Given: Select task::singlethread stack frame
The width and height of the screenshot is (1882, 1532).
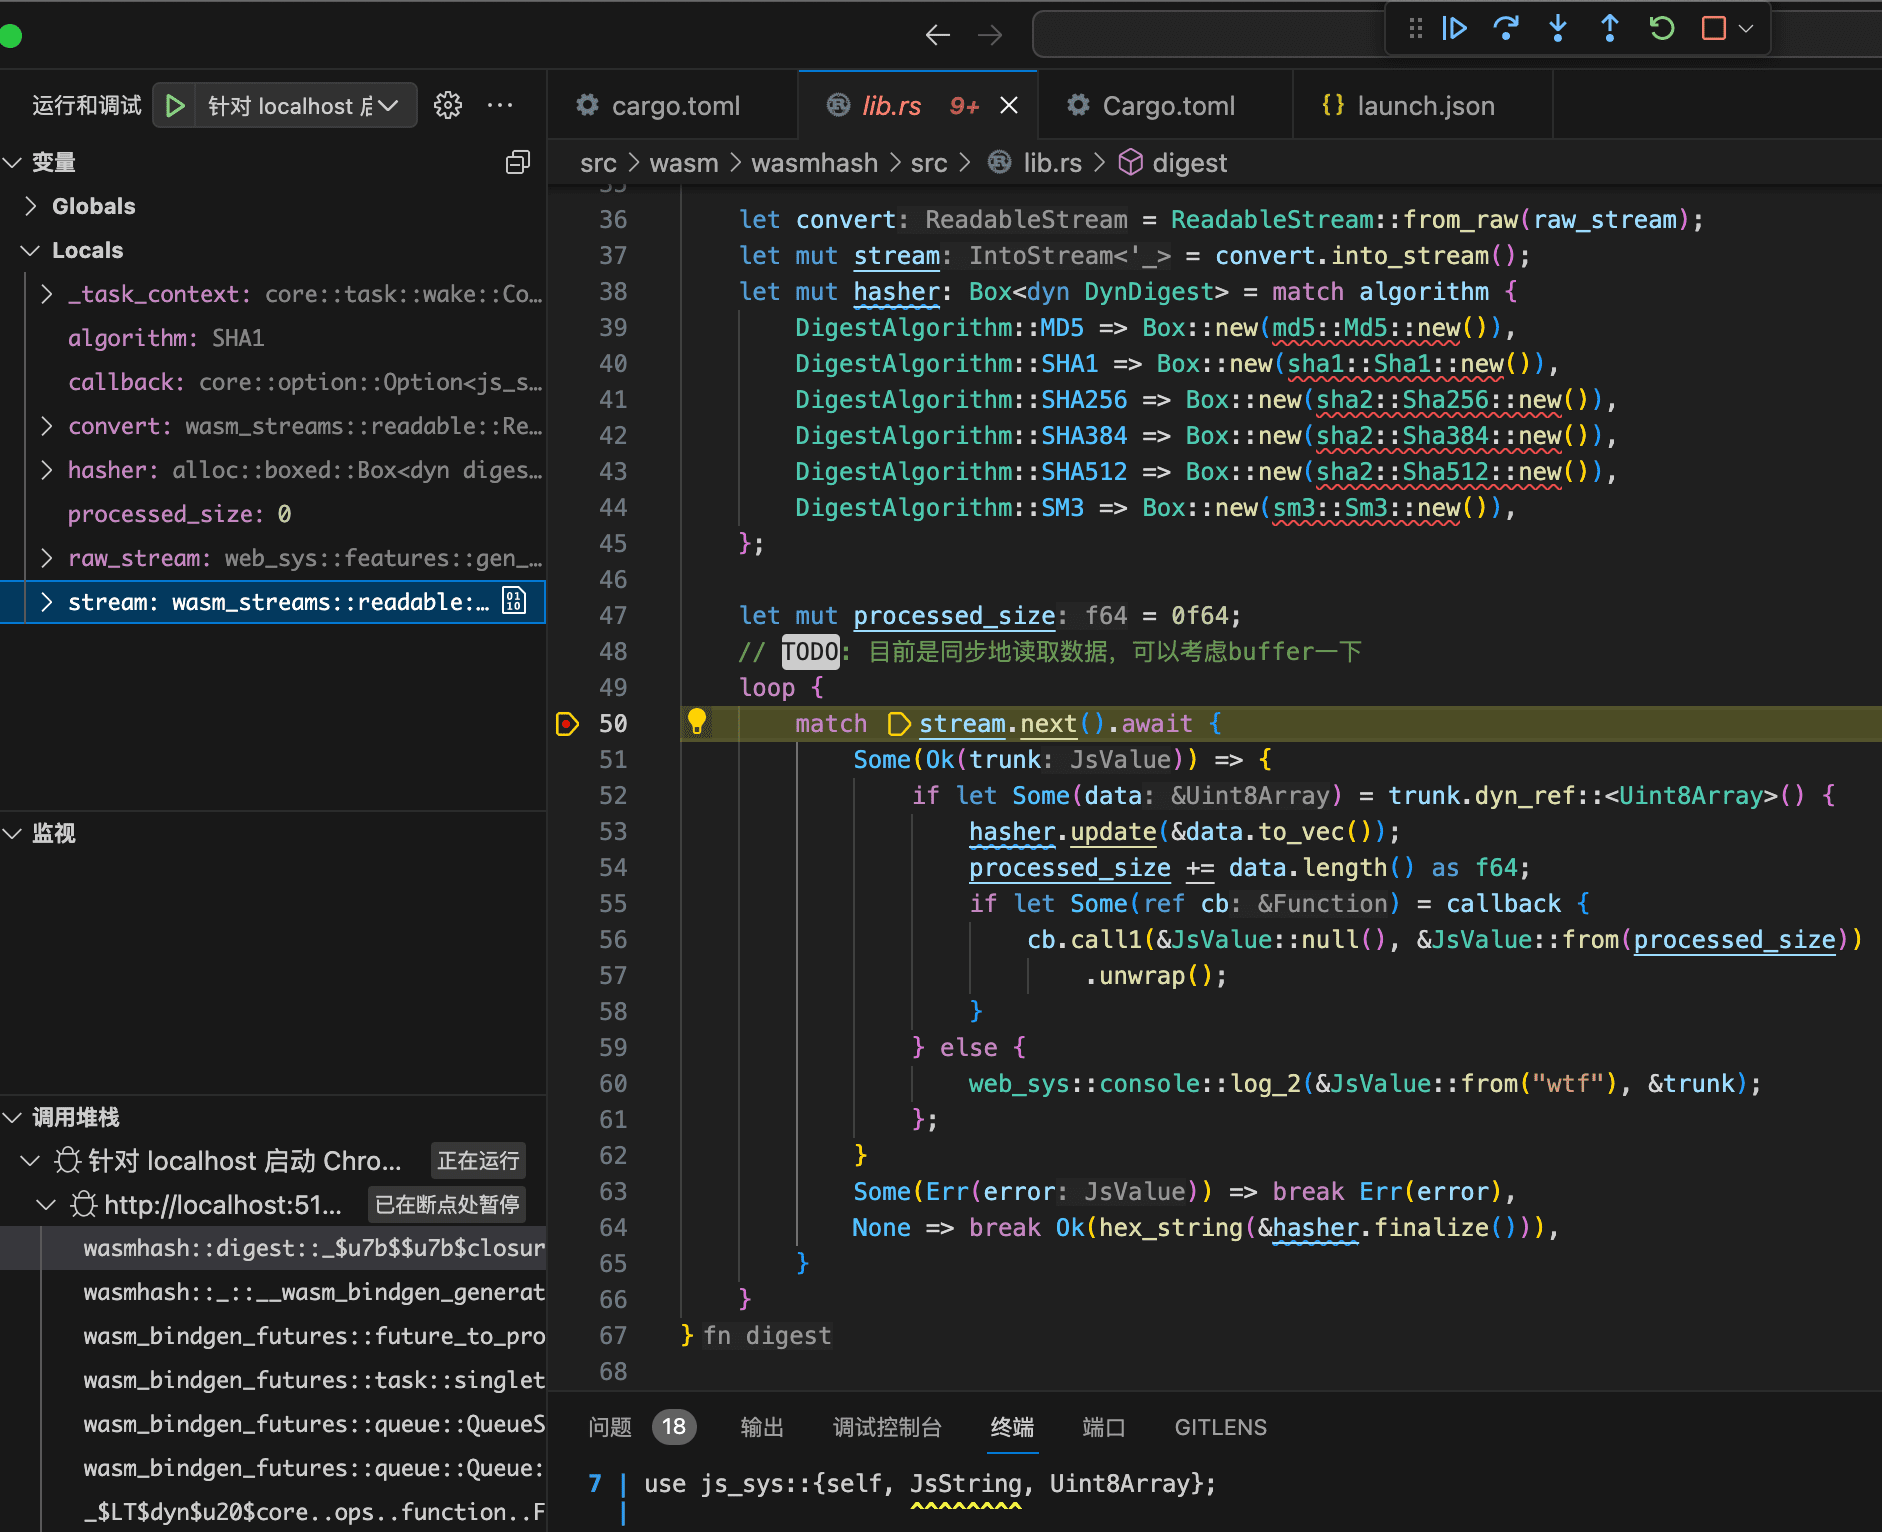Looking at the screenshot, I should point(272,1380).
